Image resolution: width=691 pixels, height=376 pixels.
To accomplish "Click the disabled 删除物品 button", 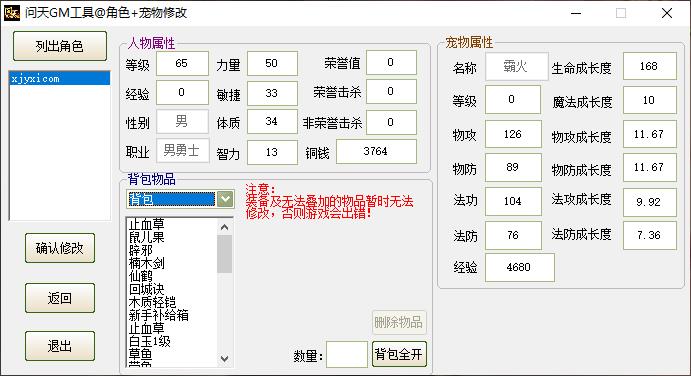I will point(399,322).
